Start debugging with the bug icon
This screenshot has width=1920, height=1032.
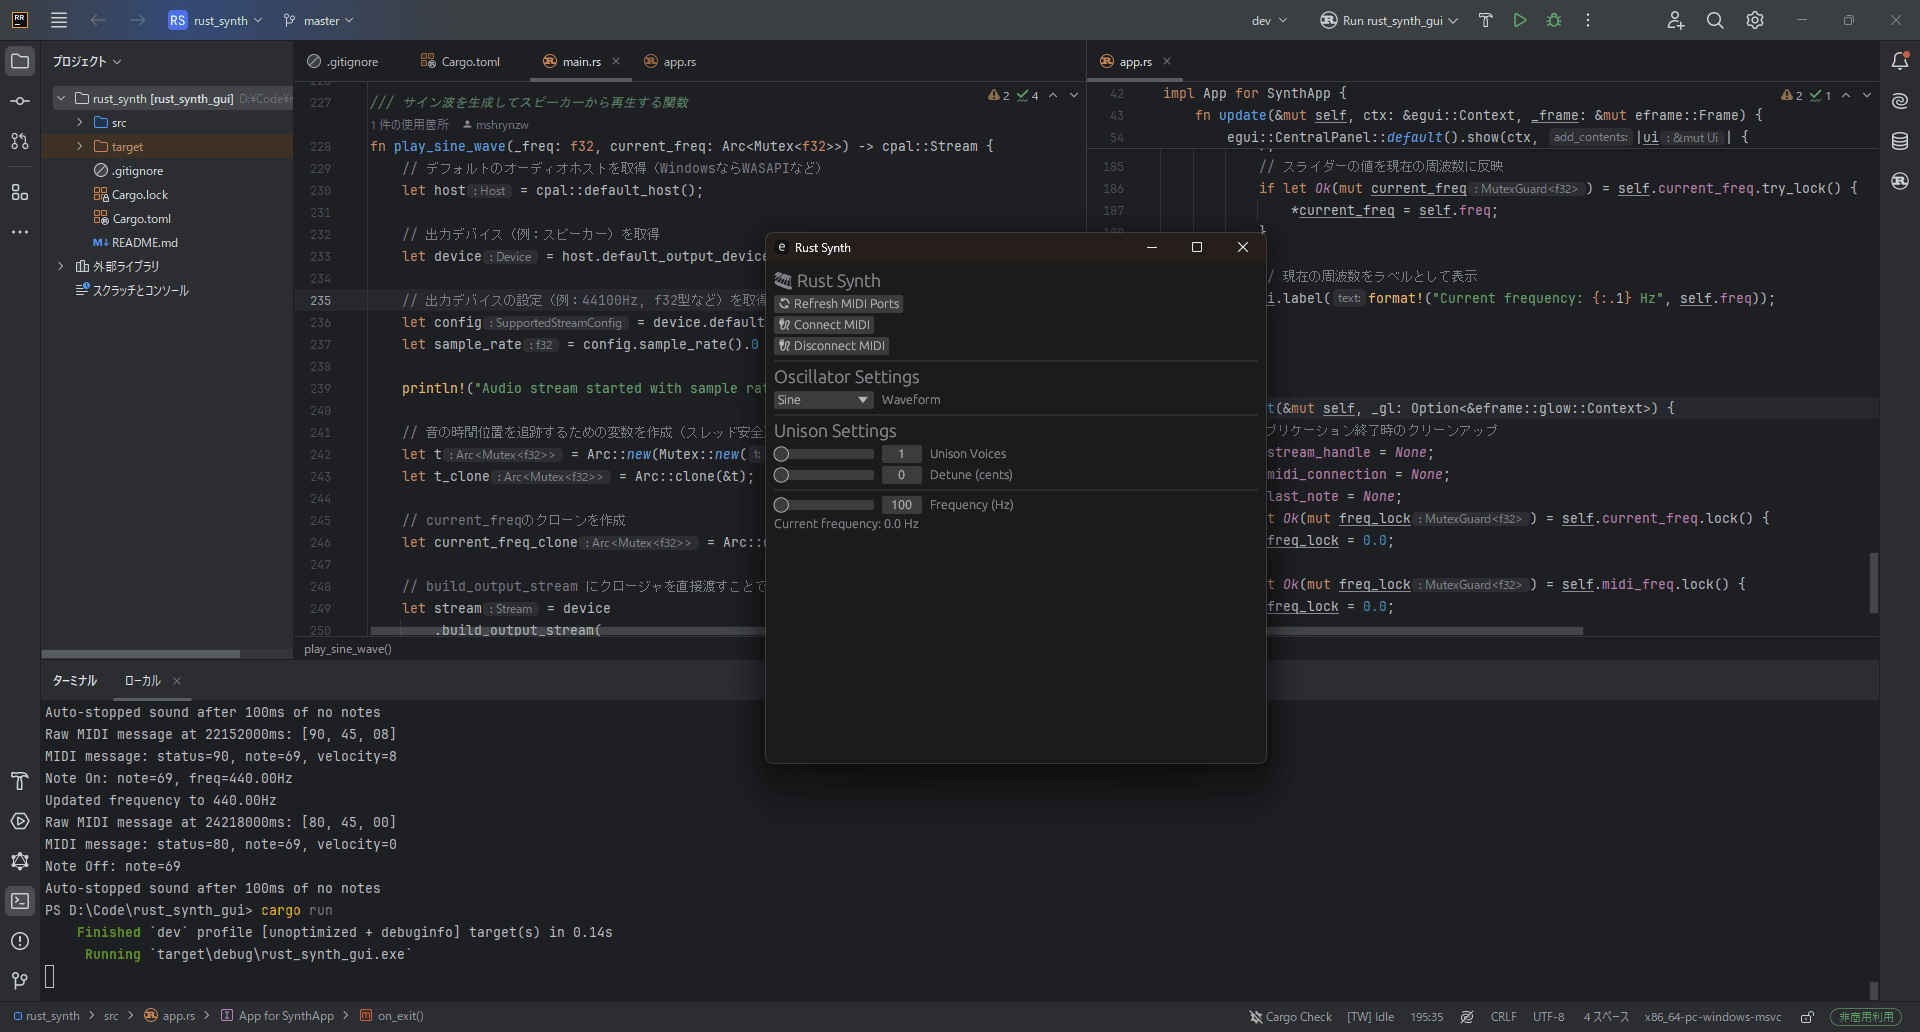[1554, 20]
